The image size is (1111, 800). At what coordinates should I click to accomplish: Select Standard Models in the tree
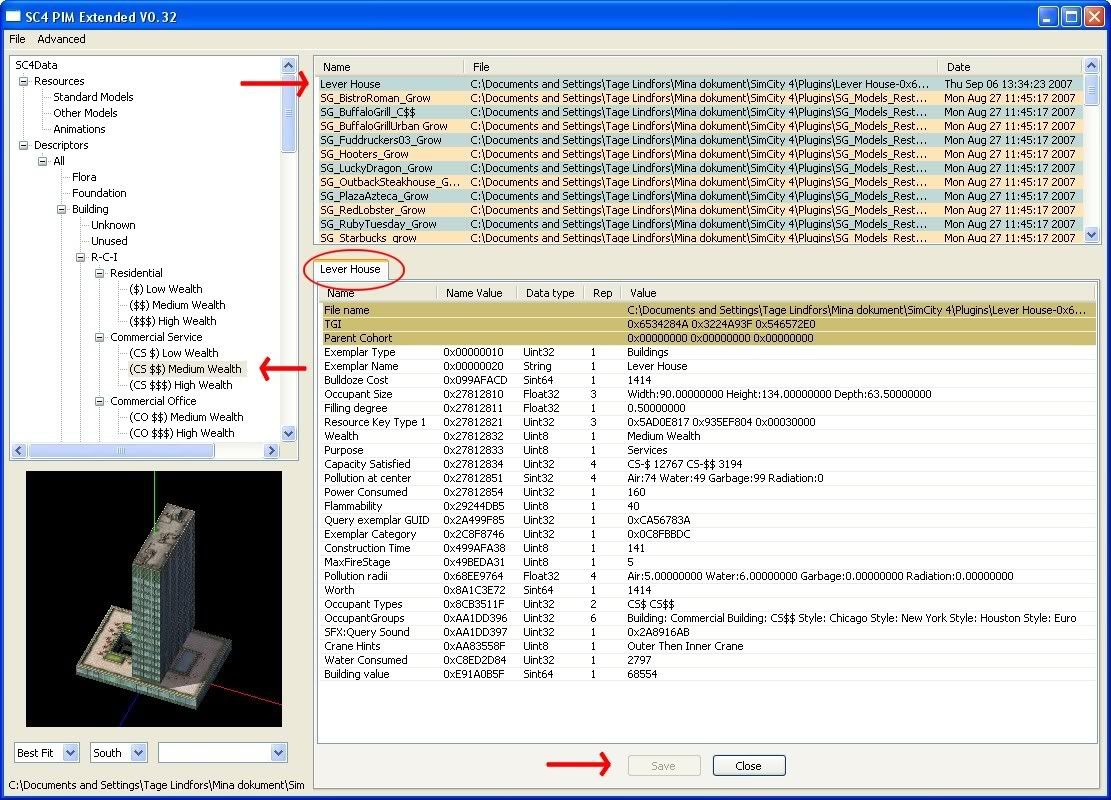93,97
